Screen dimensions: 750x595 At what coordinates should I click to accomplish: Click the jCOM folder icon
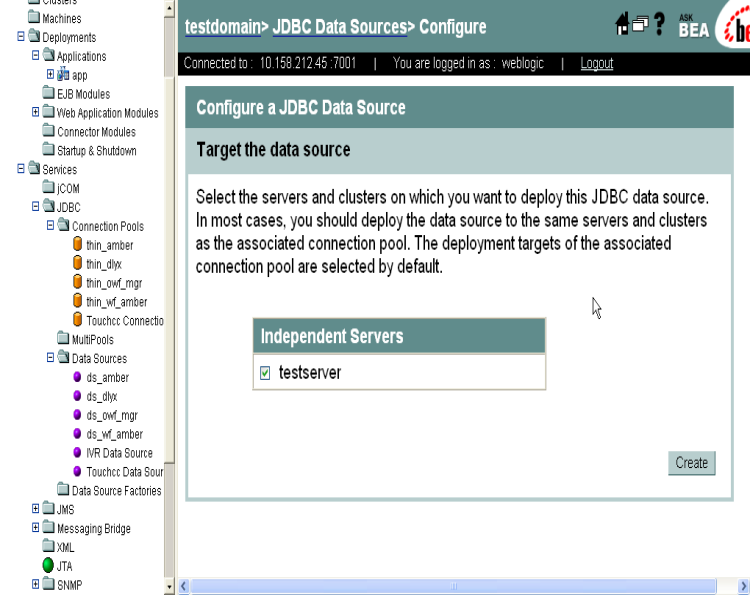48,187
